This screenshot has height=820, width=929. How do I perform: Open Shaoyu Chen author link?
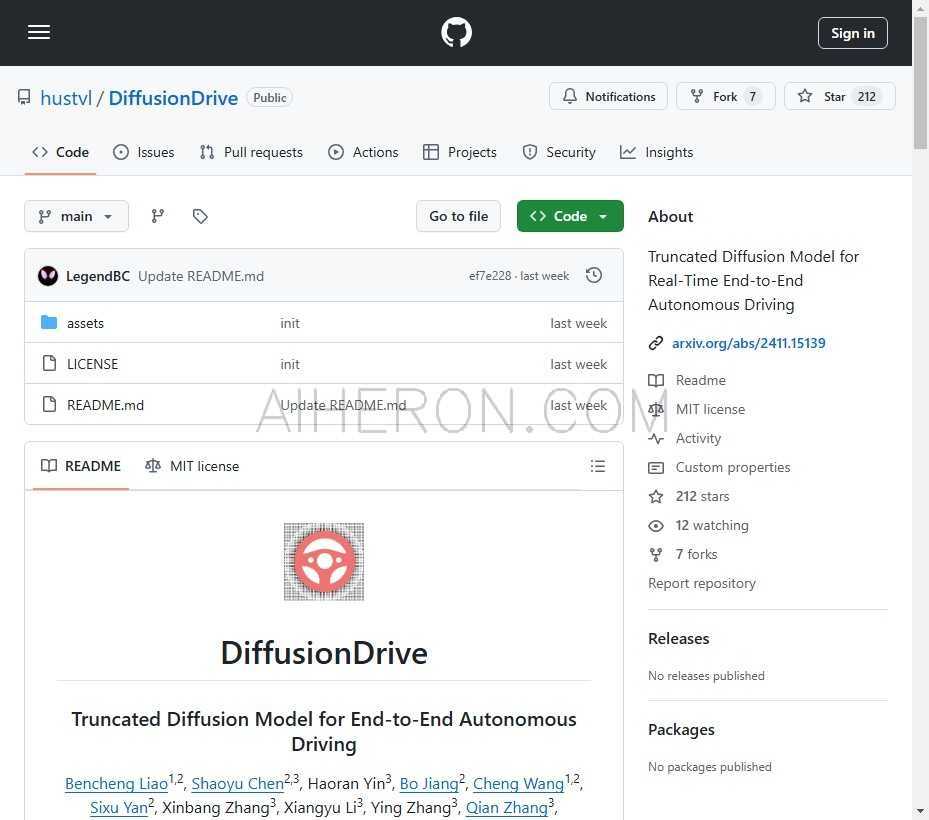click(x=238, y=784)
